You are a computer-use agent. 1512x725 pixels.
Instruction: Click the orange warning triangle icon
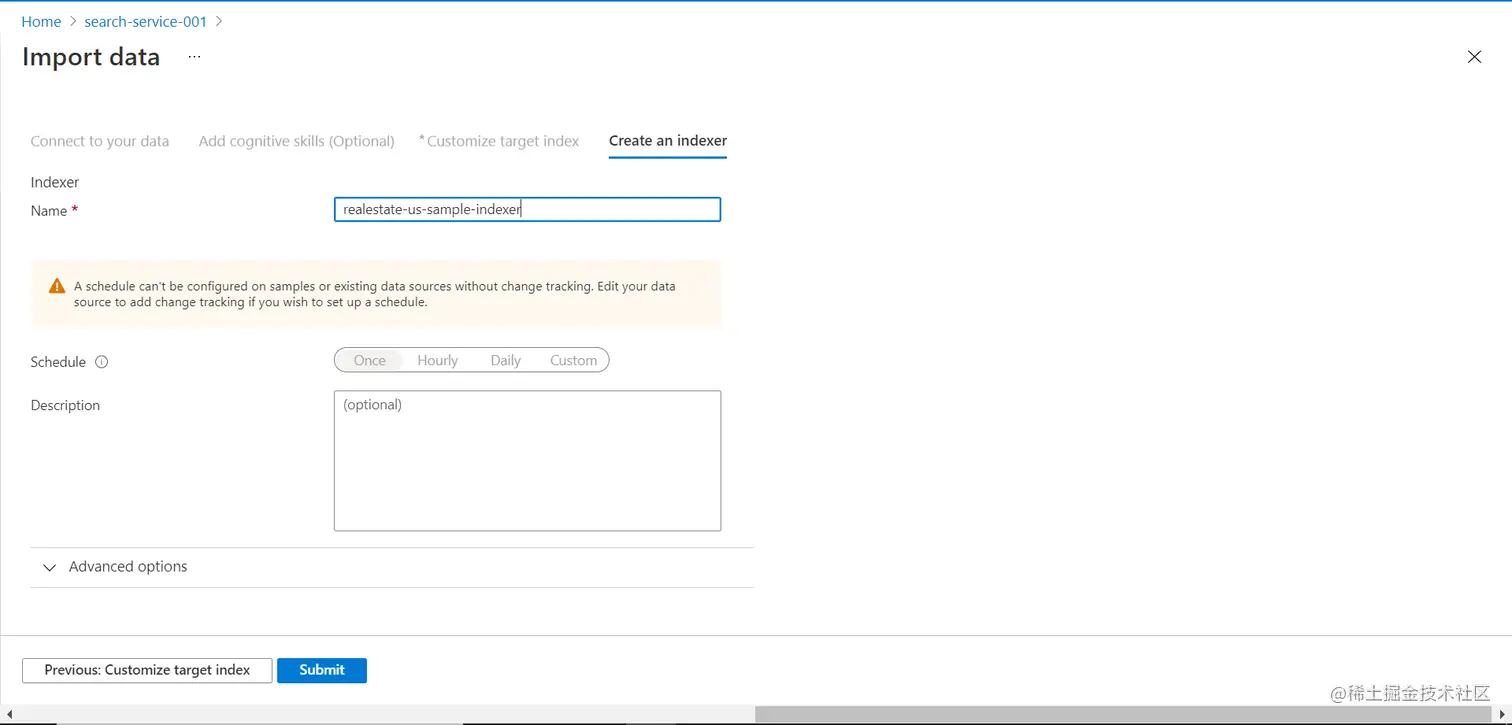[x=57, y=286]
